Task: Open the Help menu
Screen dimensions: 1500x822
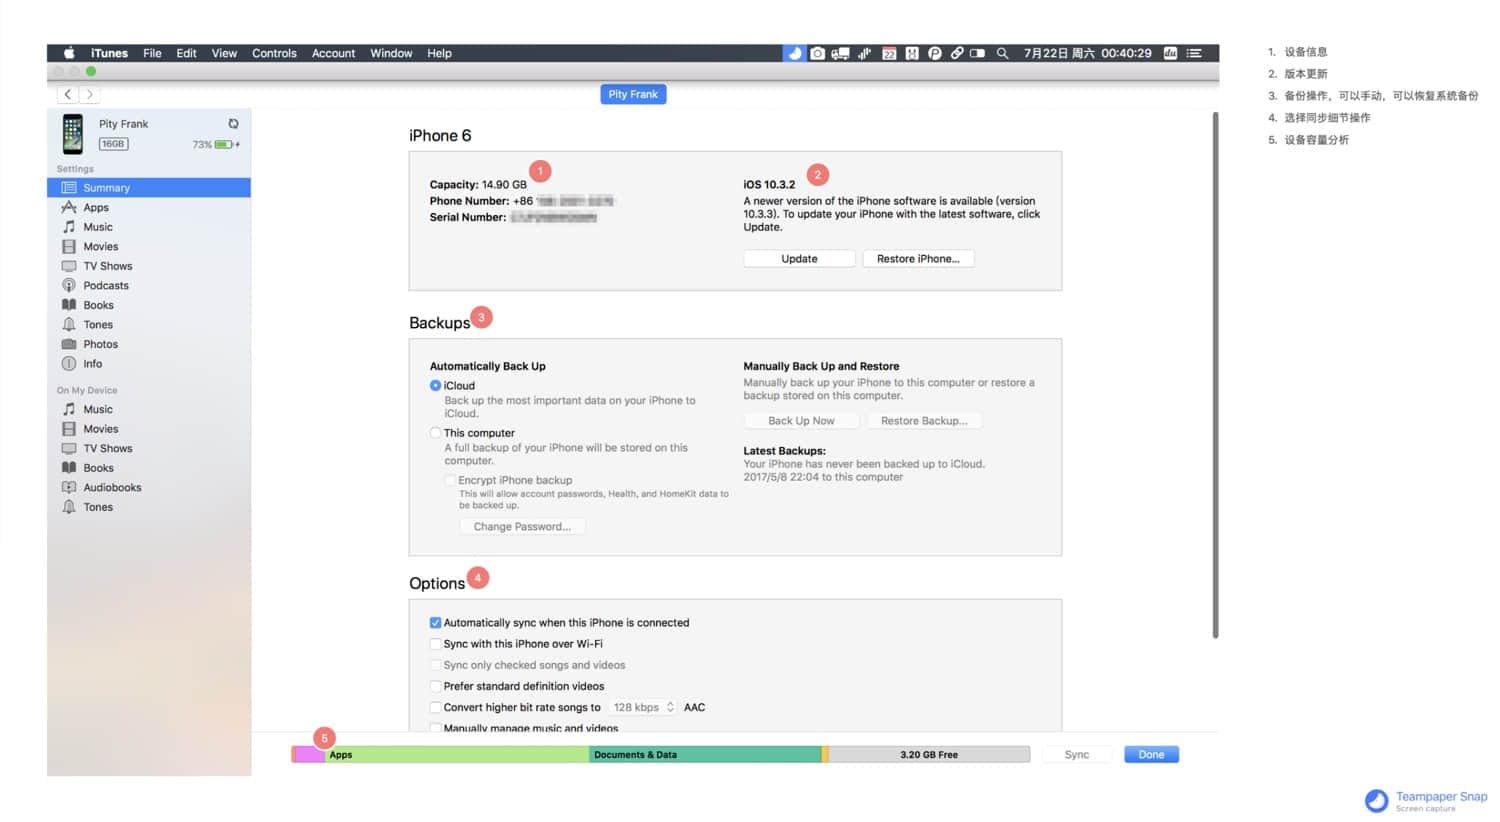Action: point(439,53)
